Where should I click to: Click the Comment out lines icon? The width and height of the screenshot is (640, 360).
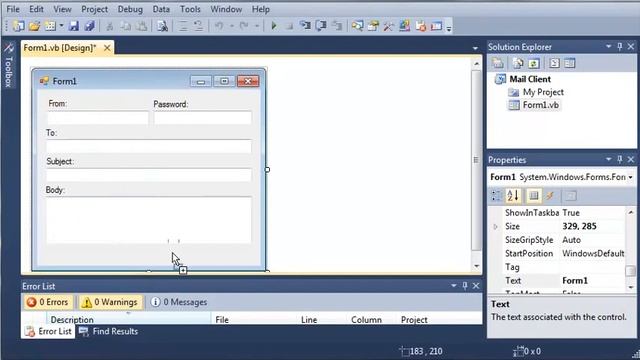coord(183,27)
